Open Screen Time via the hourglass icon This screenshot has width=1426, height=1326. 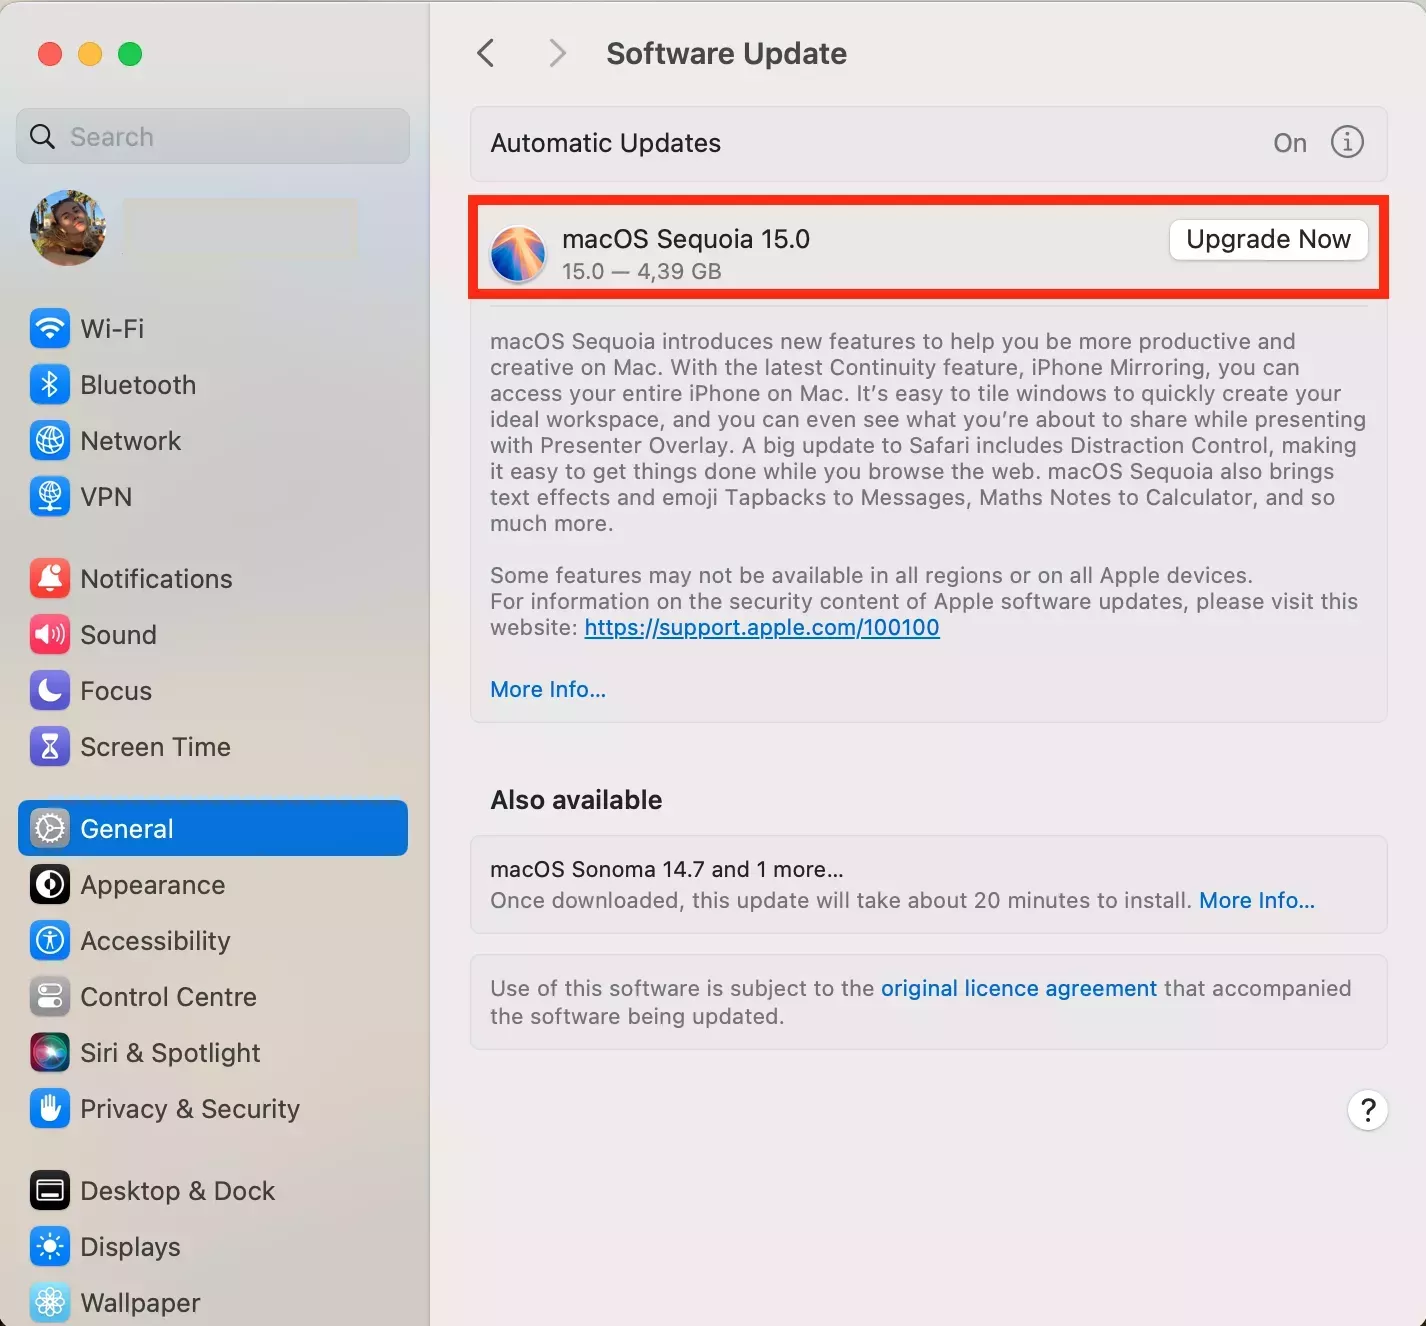[x=49, y=746]
